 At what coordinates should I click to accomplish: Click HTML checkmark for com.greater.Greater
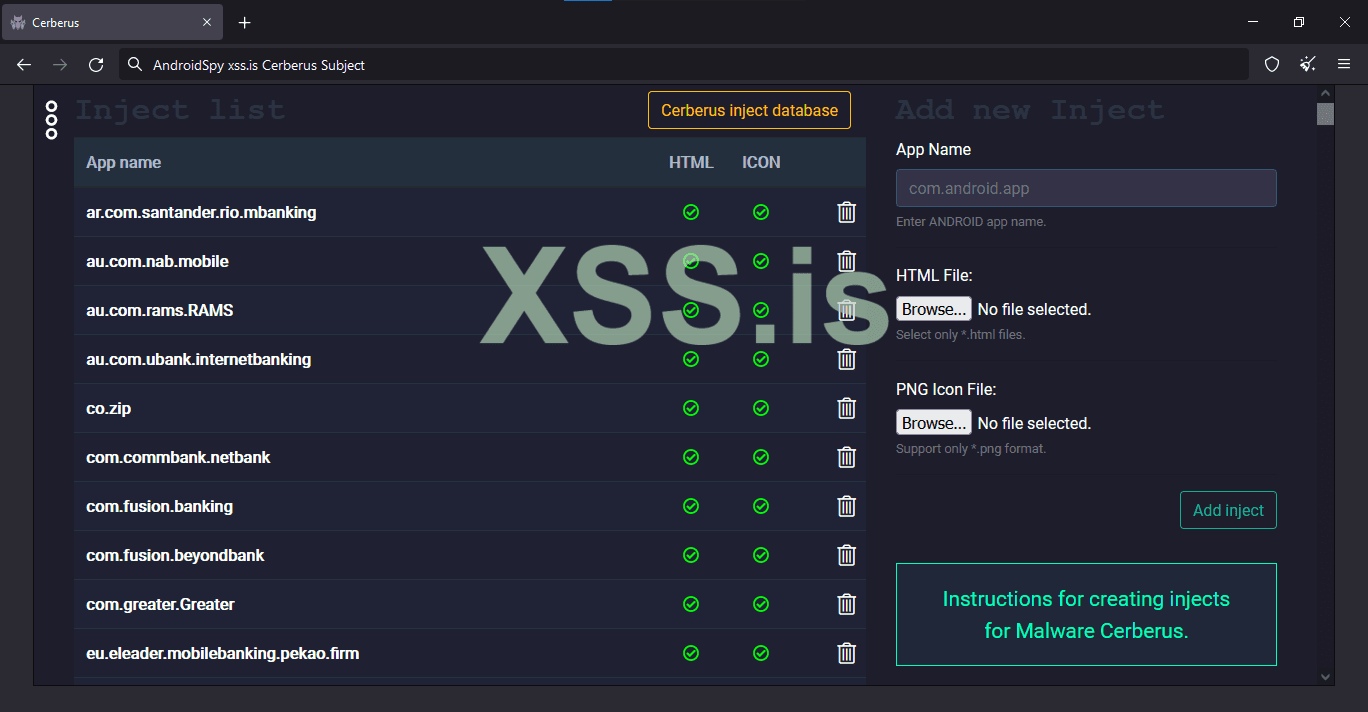pos(690,604)
